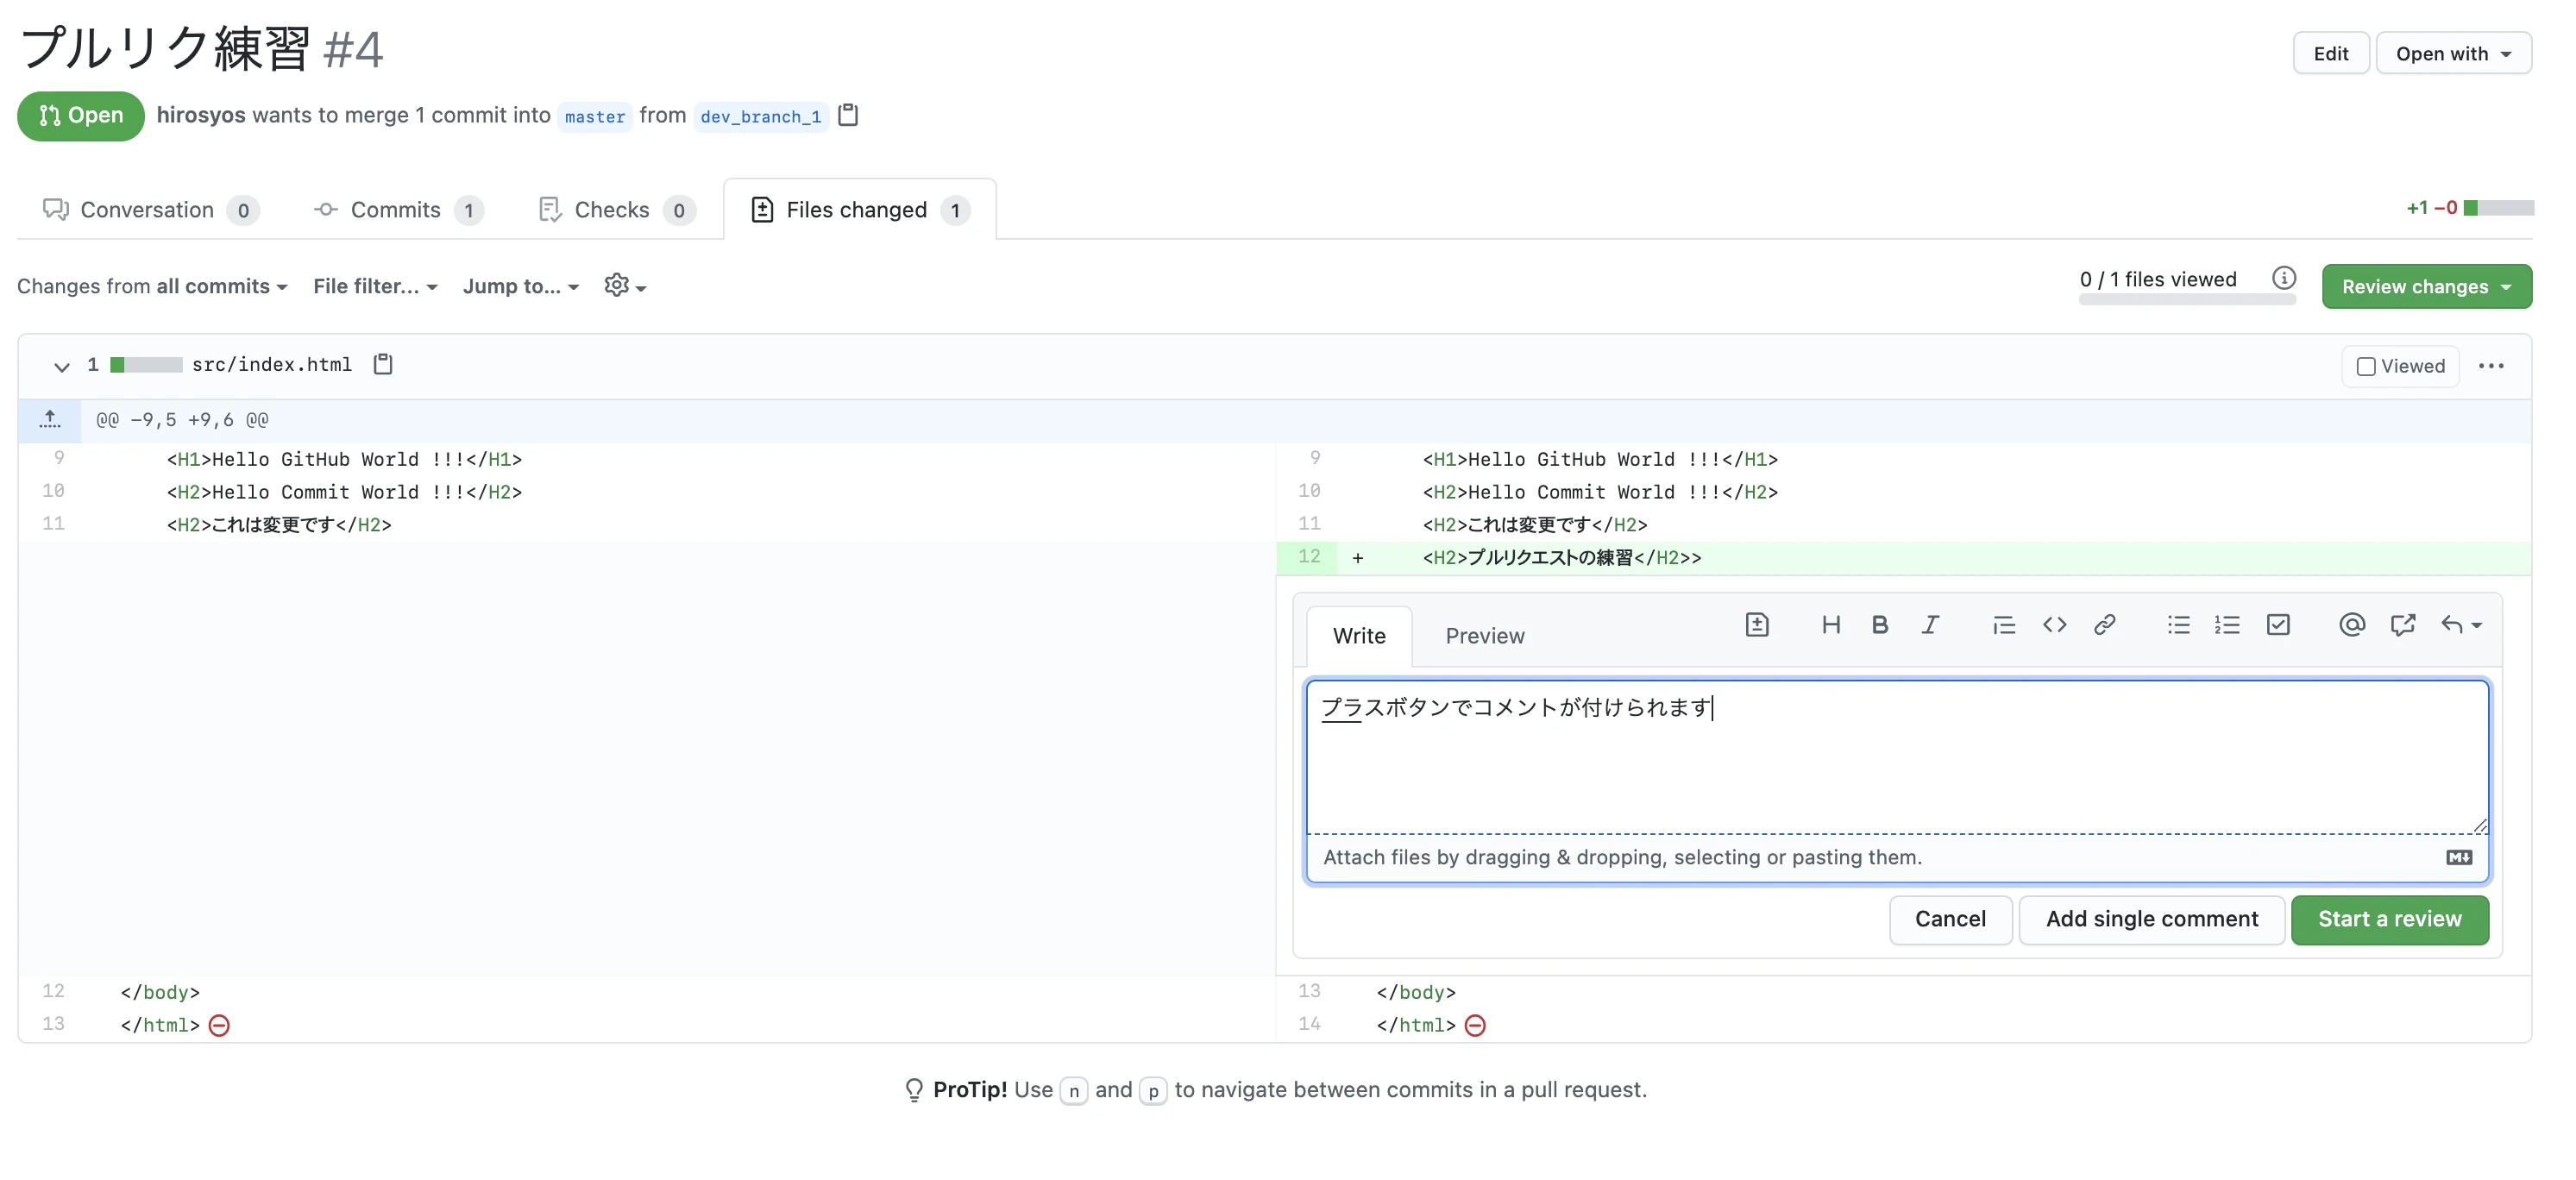Reference an issue or pull request
This screenshot has width=2576, height=1180.
tap(2402, 625)
